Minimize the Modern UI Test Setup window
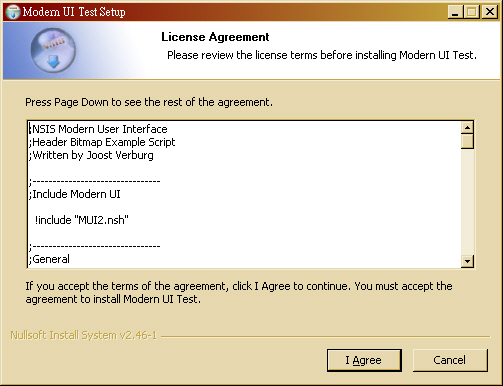 (x=455, y=12)
